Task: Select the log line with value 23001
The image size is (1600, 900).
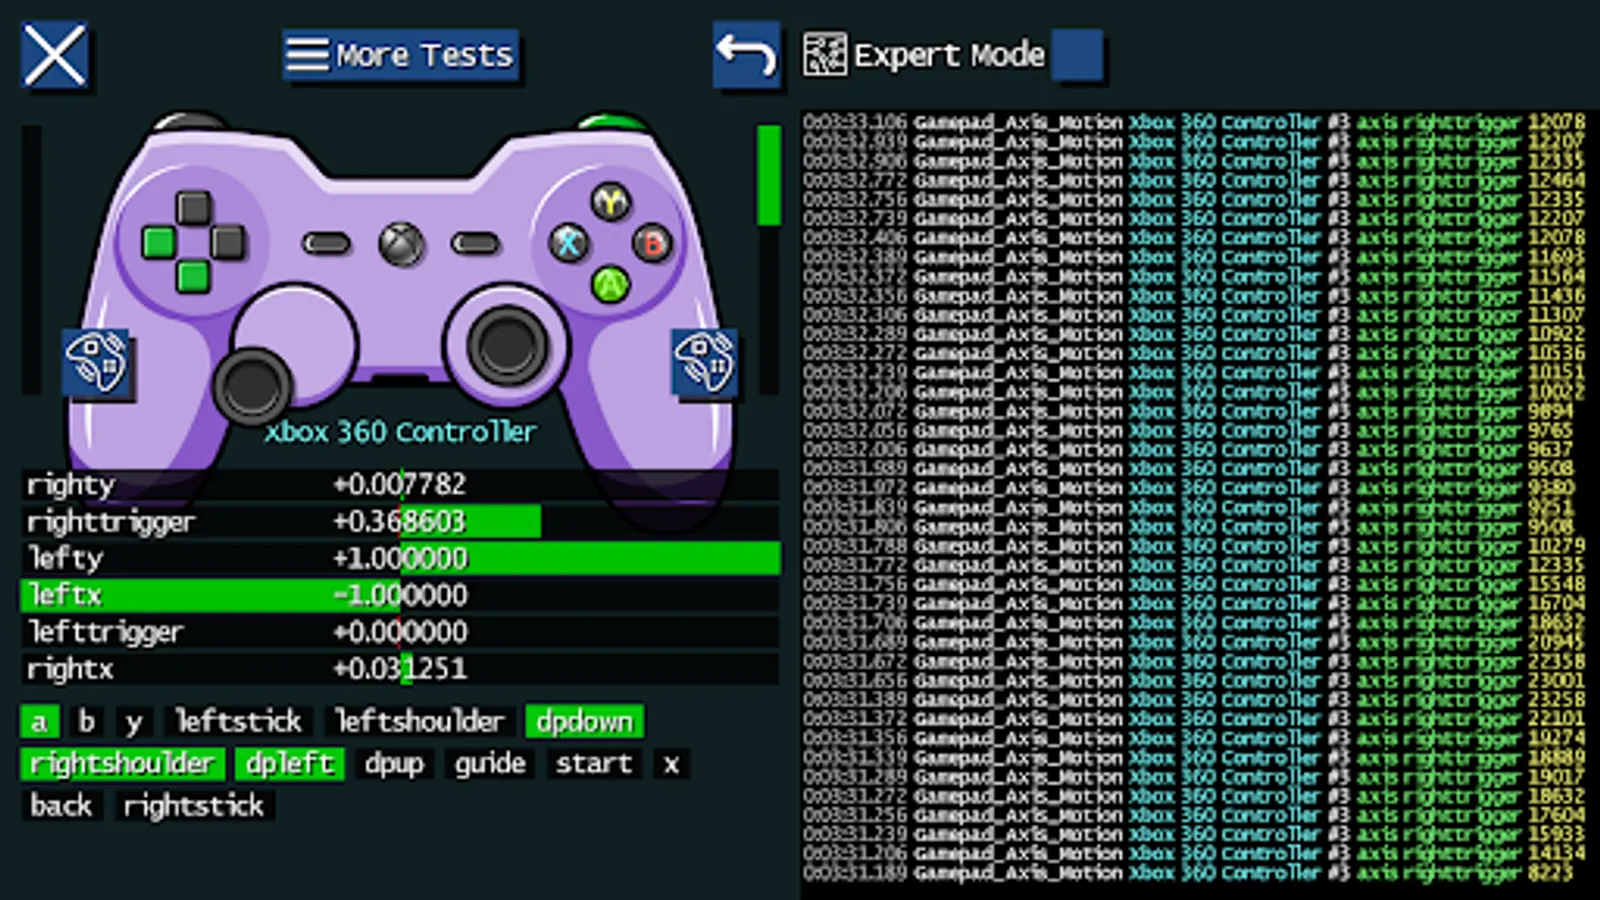Action: tap(1194, 680)
